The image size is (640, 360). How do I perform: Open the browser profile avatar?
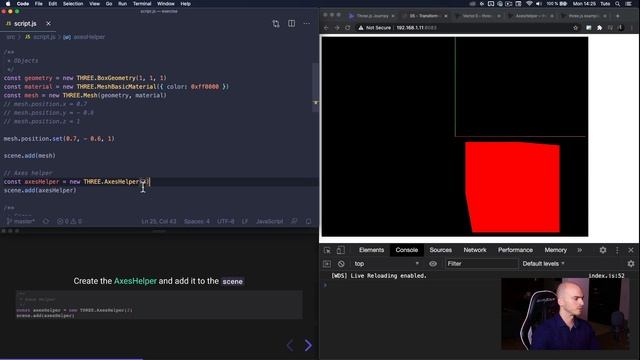[621, 28]
